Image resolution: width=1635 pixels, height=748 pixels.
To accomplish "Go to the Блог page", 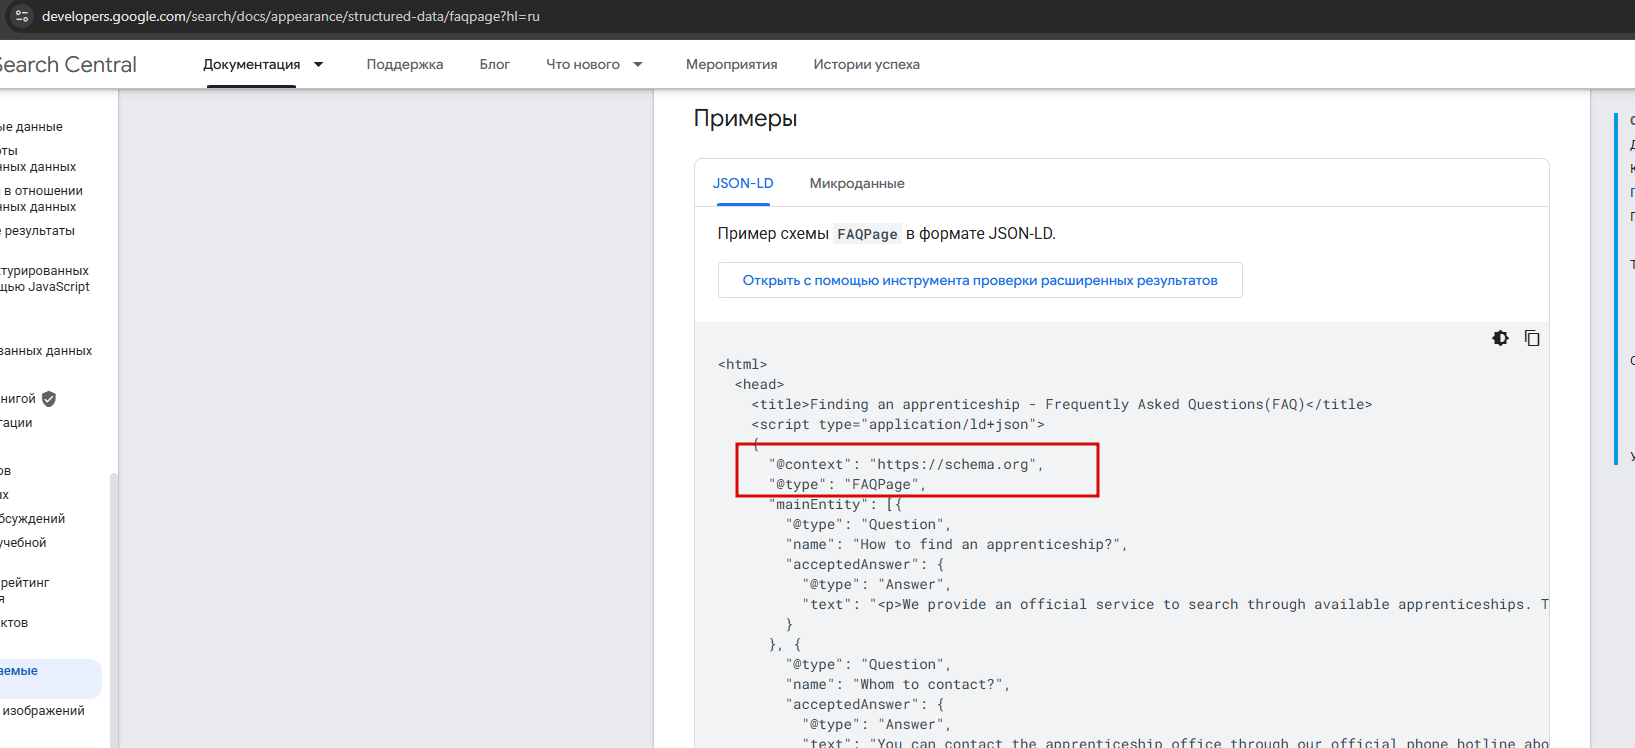I will click(494, 65).
